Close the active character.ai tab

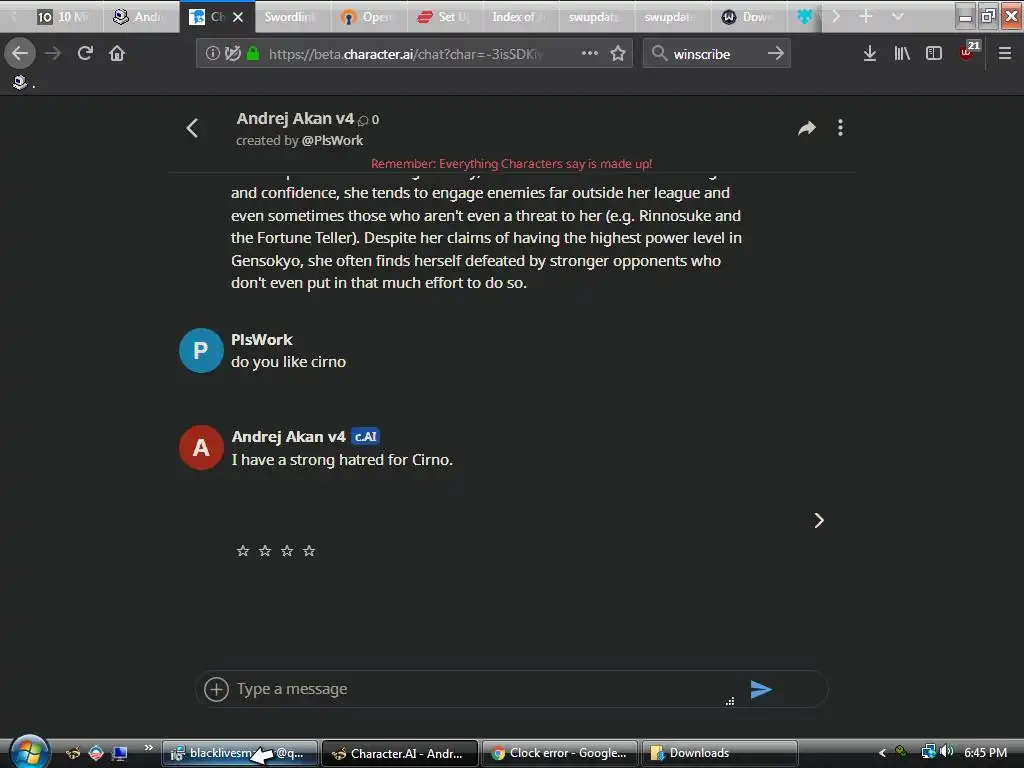pyautogui.click(x=238, y=17)
